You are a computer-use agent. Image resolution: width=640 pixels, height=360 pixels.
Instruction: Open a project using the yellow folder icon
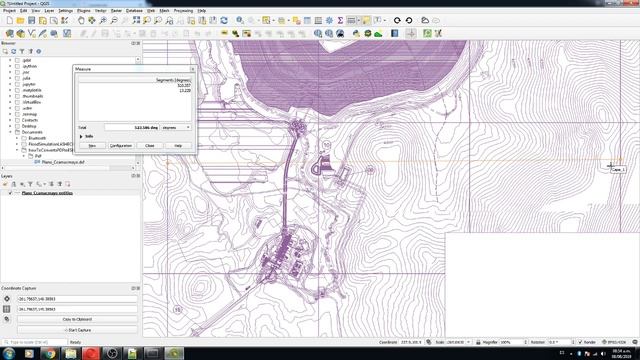pos(20,20)
